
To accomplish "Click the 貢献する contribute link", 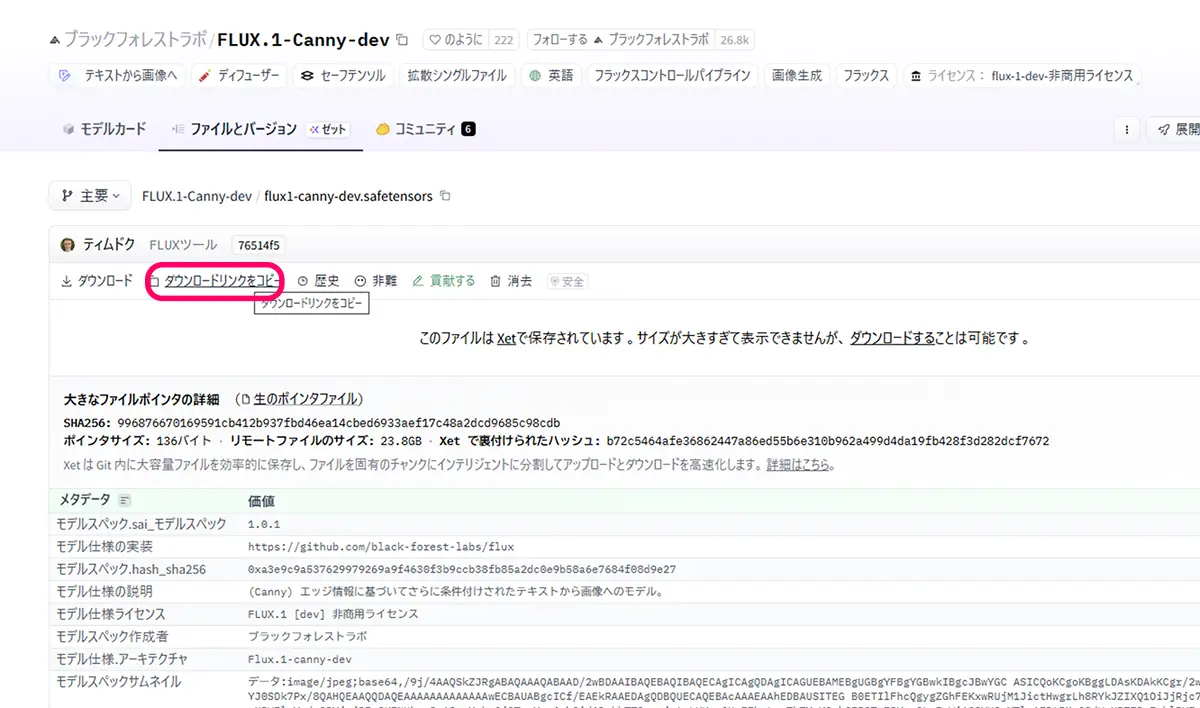I will (444, 281).
